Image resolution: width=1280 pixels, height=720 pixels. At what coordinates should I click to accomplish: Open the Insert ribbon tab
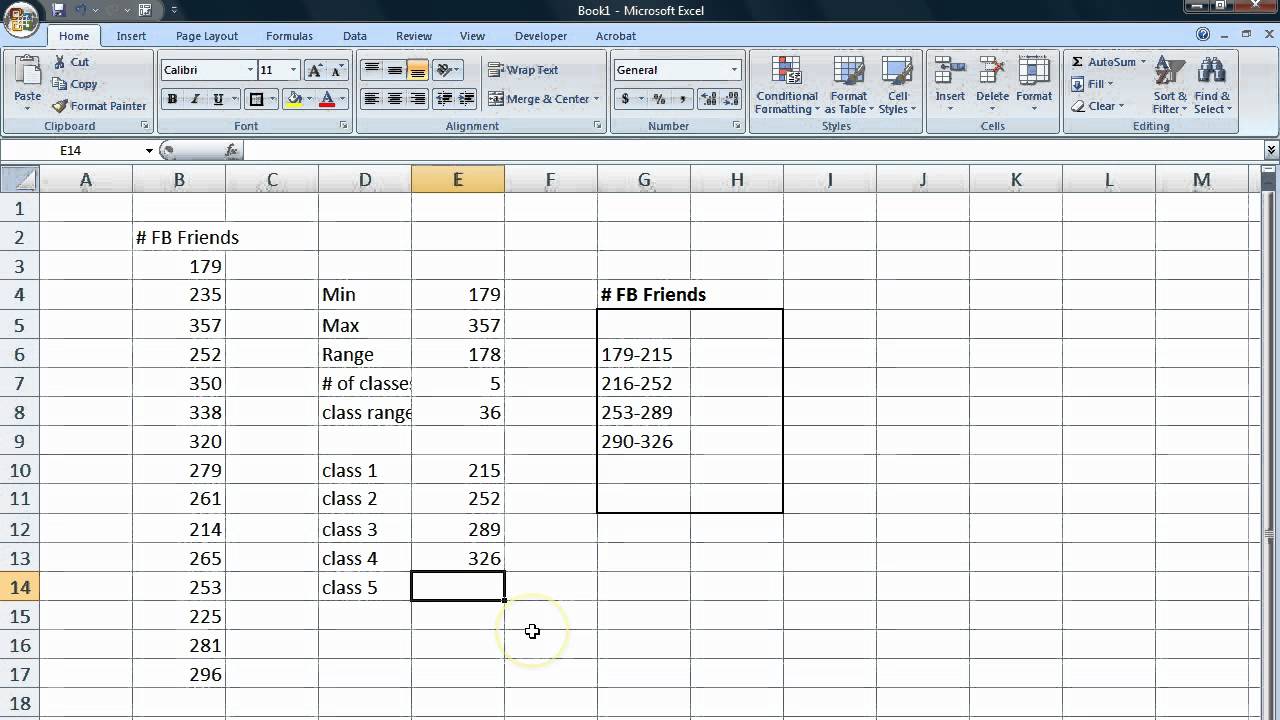131,36
